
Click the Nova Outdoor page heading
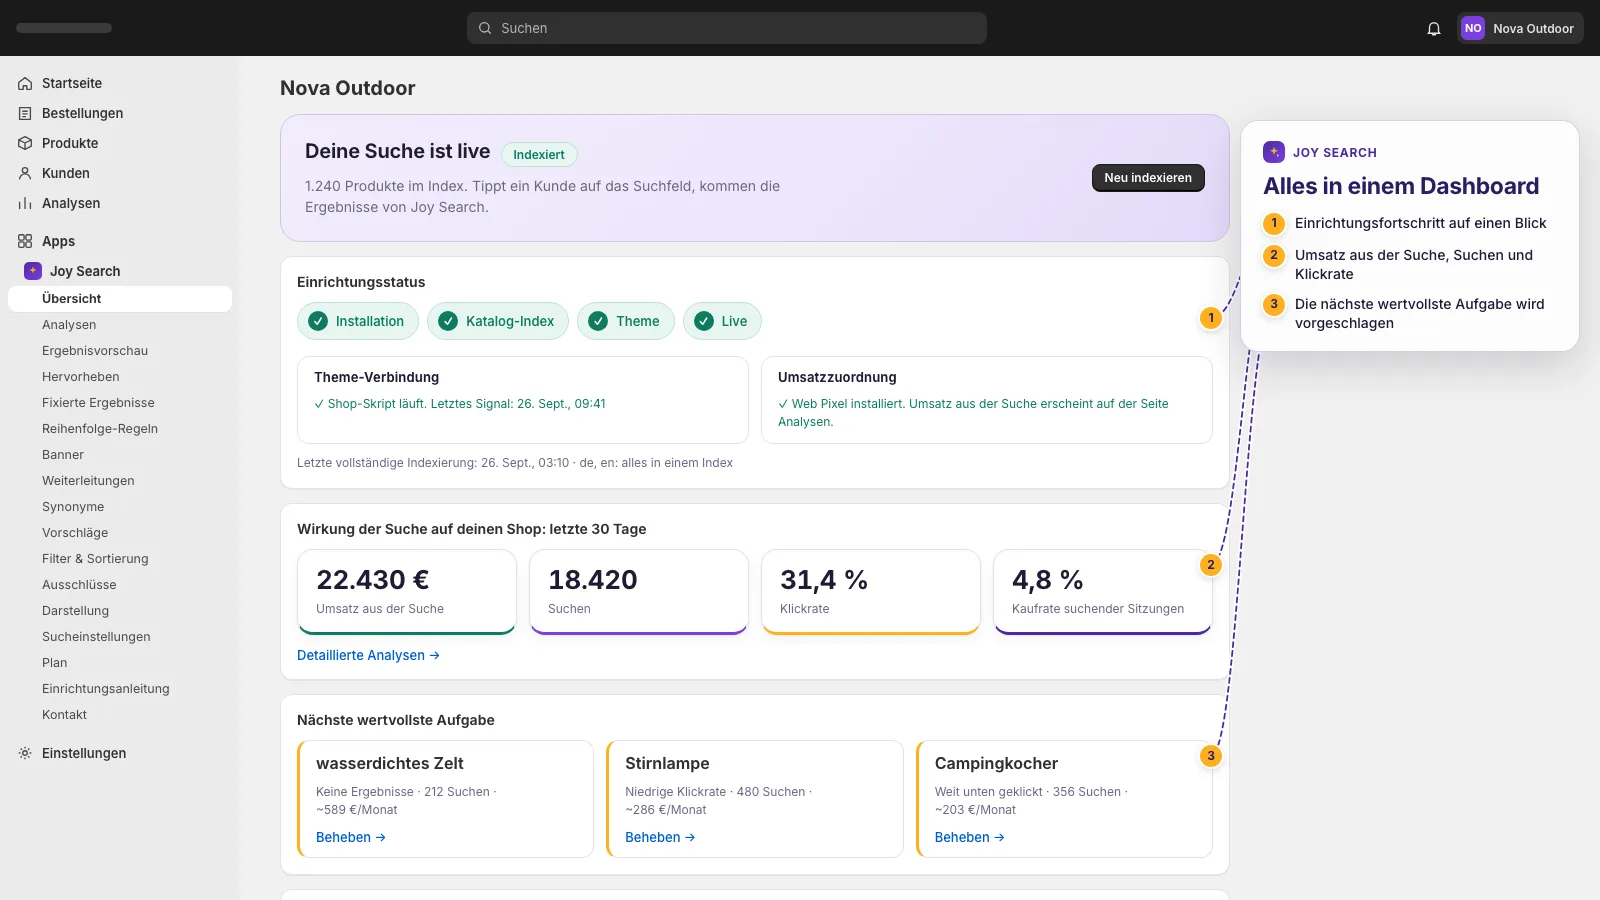pyautogui.click(x=348, y=88)
